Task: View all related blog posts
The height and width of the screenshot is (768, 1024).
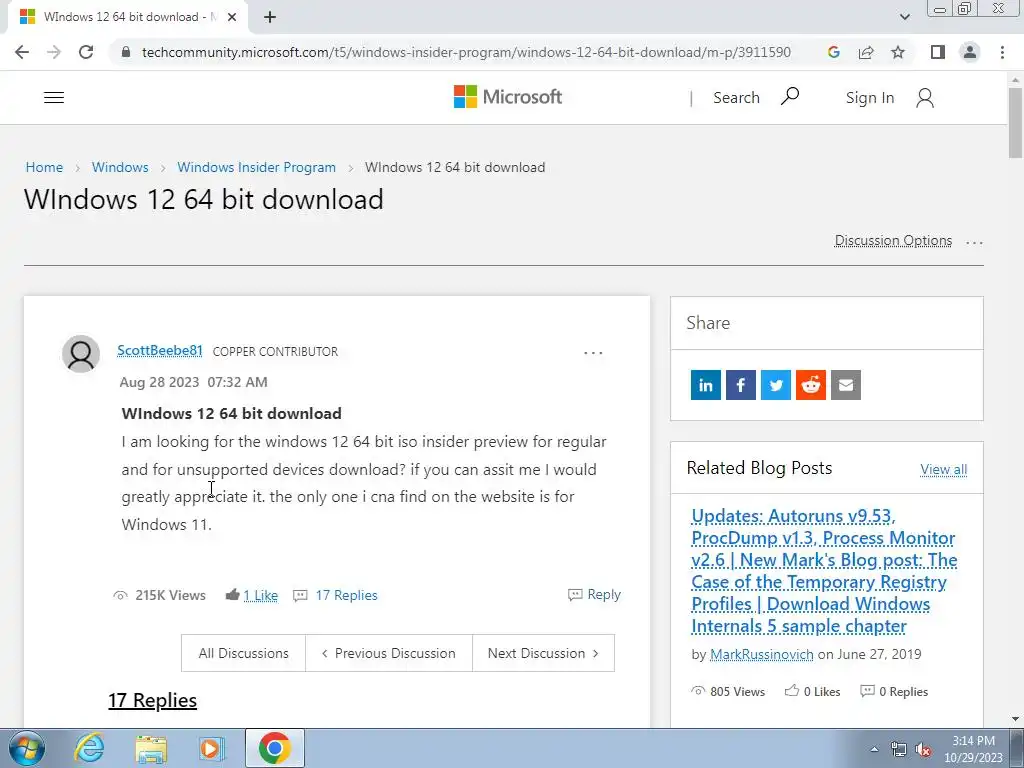Action: pos(944,469)
